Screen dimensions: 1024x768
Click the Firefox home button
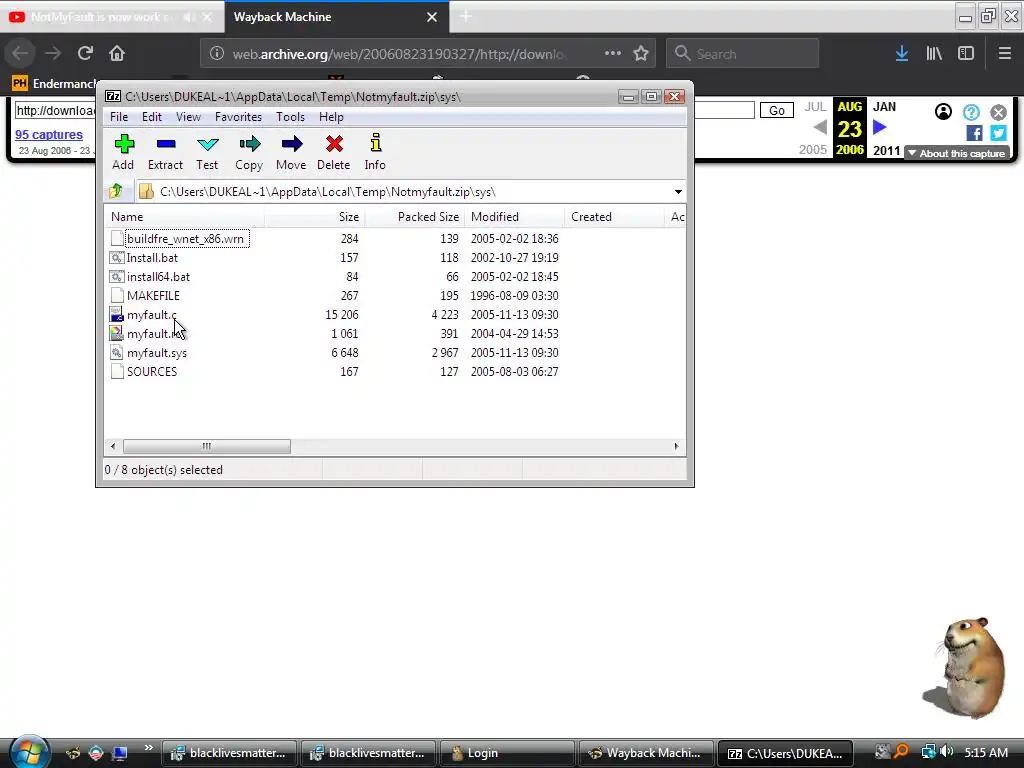point(117,53)
